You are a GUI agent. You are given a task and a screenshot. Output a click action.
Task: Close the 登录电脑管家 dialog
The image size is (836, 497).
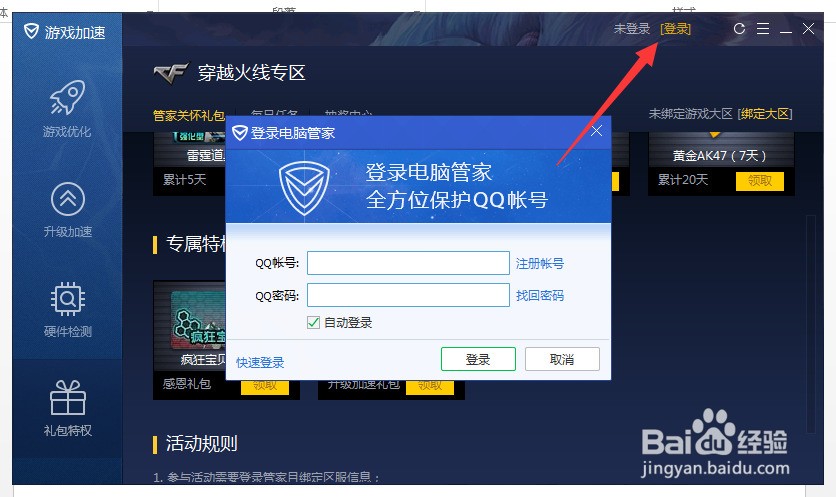pos(597,131)
